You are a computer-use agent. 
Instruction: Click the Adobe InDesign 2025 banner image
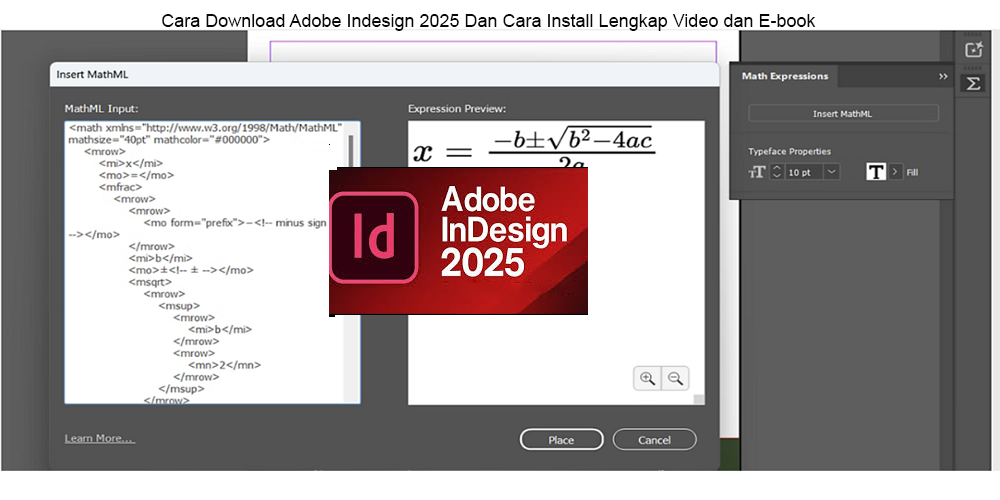(x=459, y=241)
